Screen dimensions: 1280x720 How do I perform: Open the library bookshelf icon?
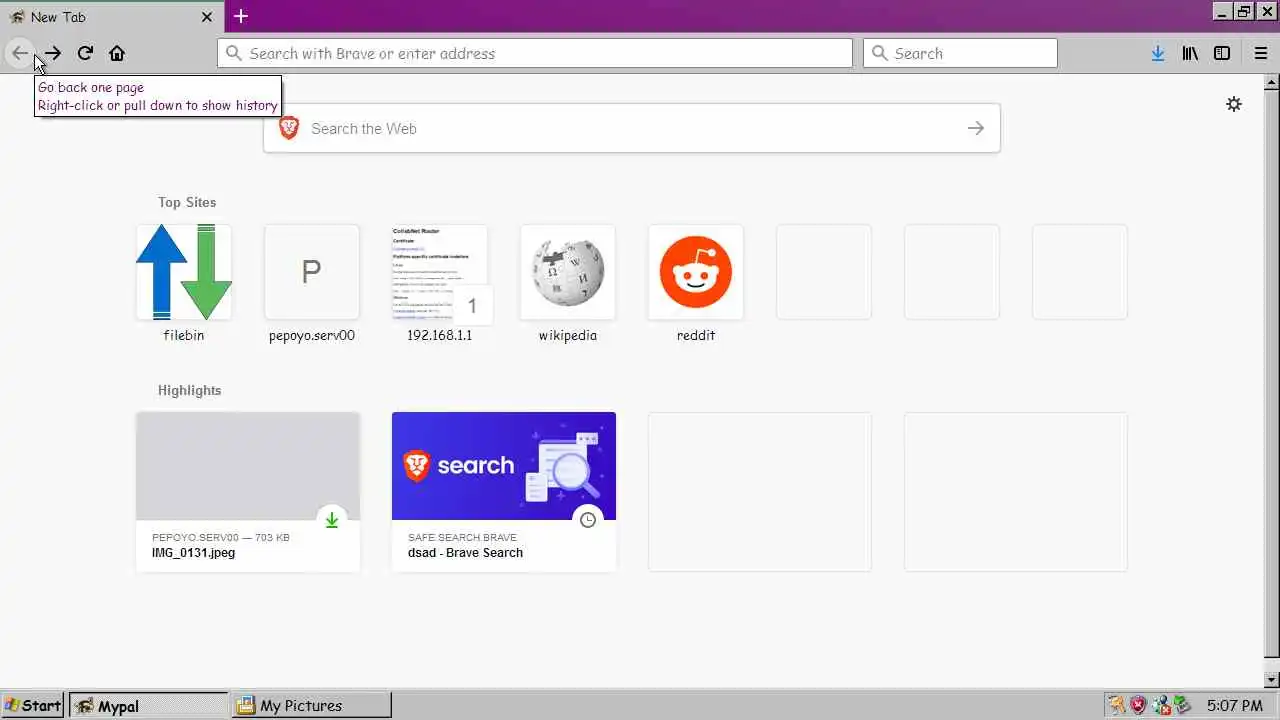(x=1190, y=53)
